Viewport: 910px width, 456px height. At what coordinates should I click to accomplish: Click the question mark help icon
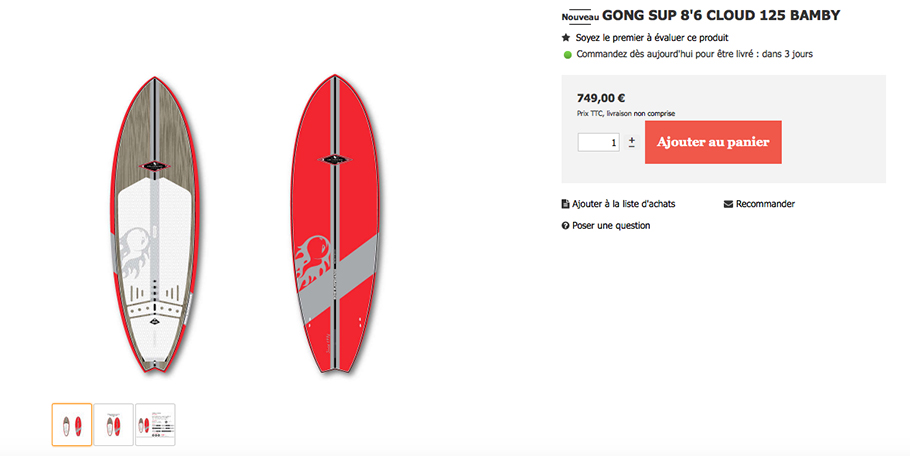565,226
